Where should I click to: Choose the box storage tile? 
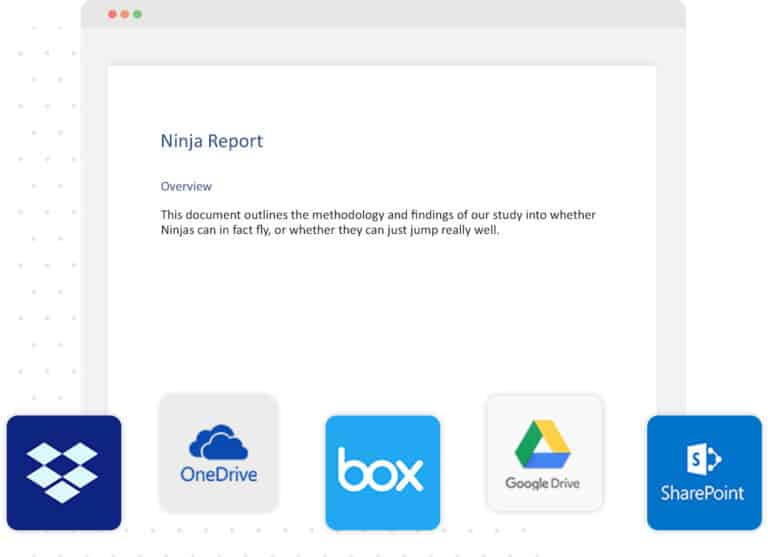pyautogui.click(x=383, y=473)
